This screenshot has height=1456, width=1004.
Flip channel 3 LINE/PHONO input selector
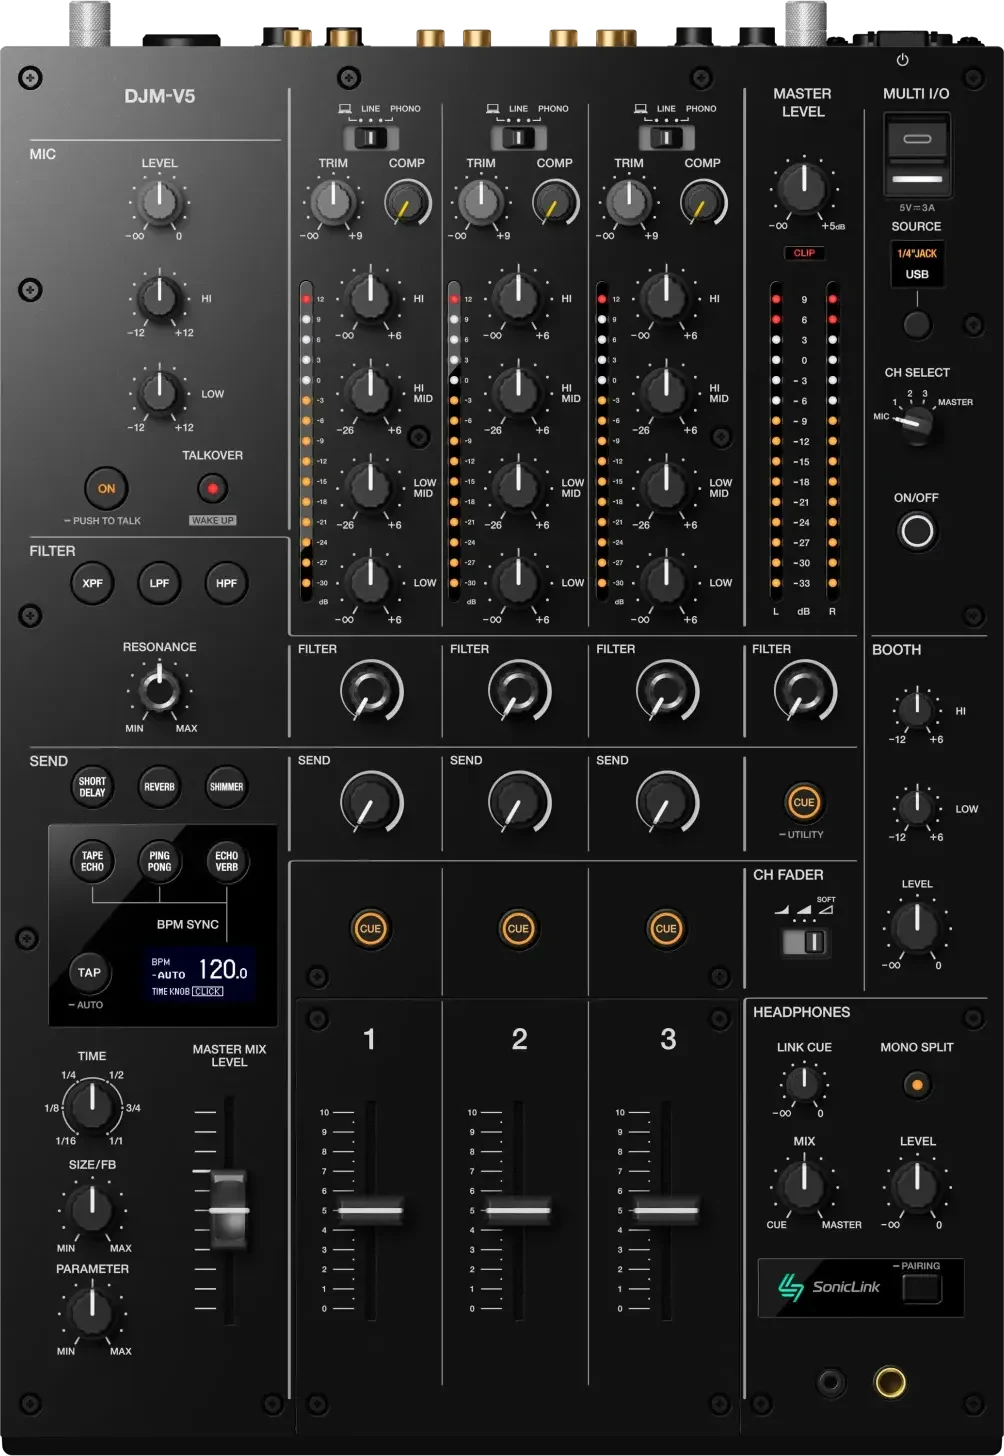click(x=667, y=137)
